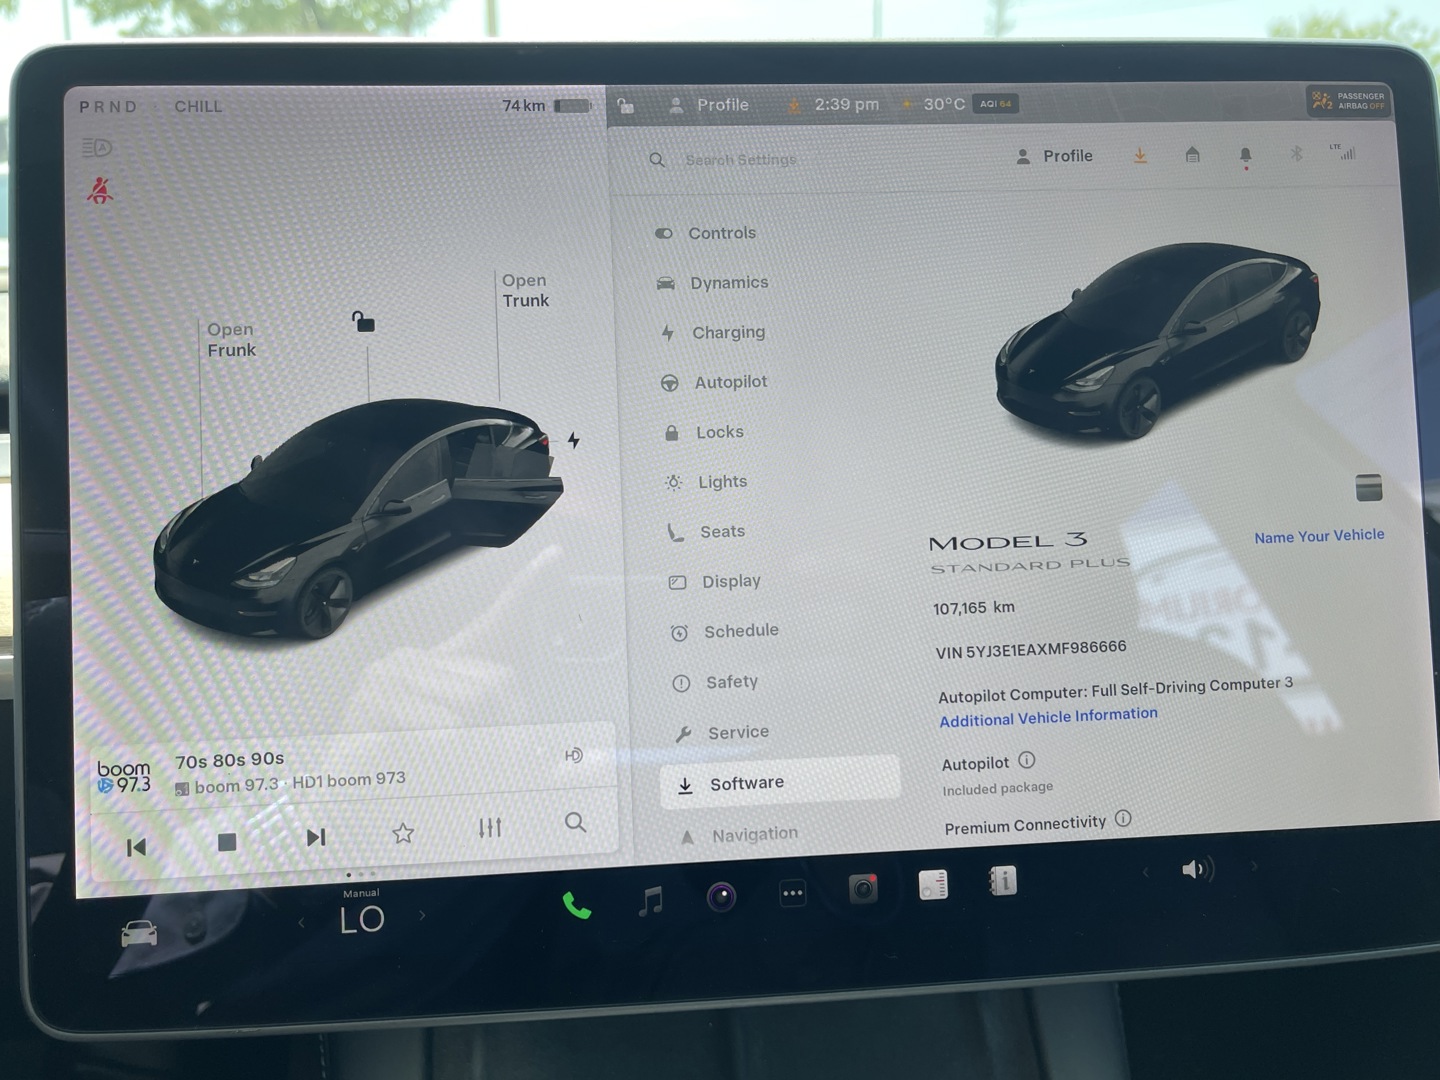
Task: Open the owner's manual app
Action: pyautogui.click(x=1002, y=881)
